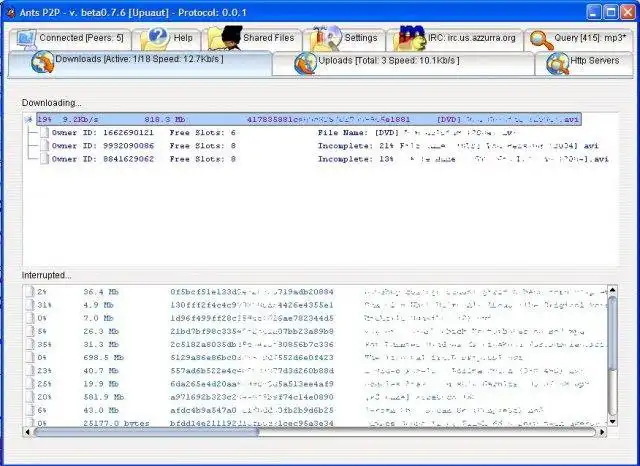Select the Downloads sub-tab
This screenshot has height=466, width=640.
pyautogui.click(x=140, y=64)
